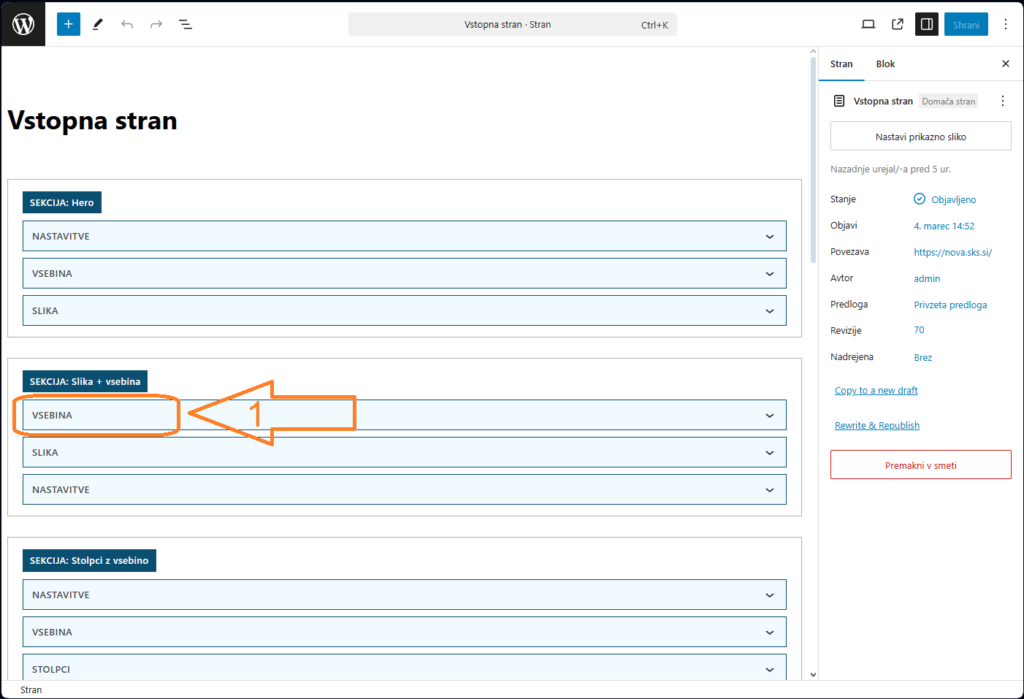
Task: Click the Redo arrow icon
Action: point(156,24)
